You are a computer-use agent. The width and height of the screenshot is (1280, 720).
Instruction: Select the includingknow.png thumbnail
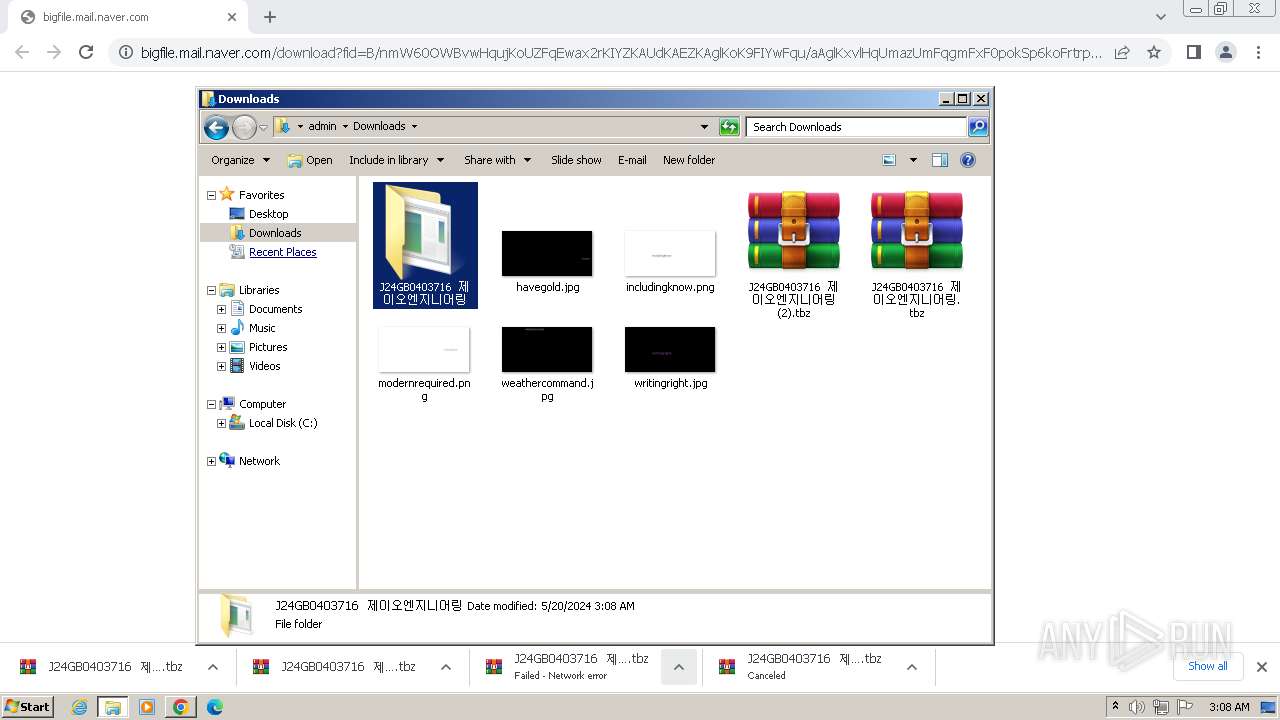670,253
